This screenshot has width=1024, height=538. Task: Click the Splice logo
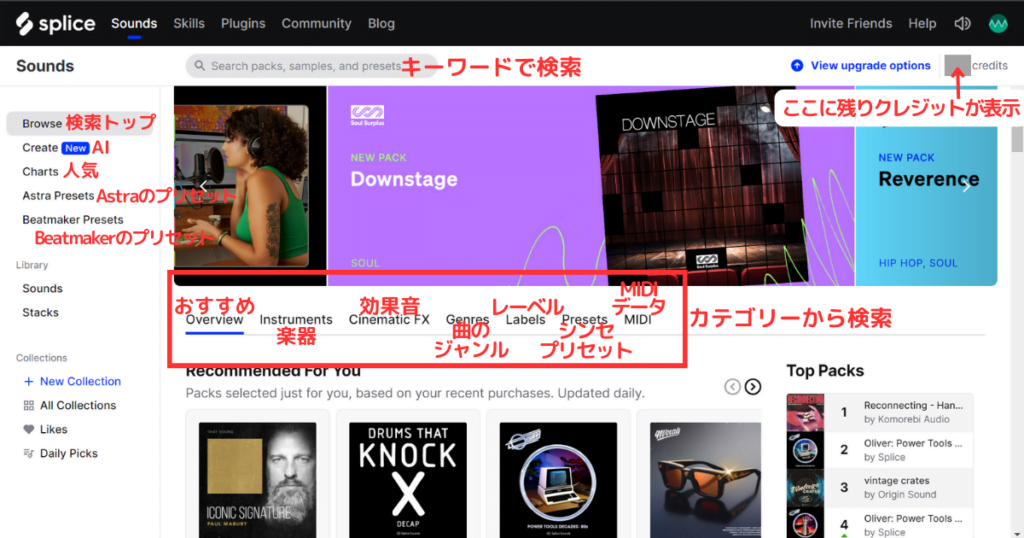56,24
